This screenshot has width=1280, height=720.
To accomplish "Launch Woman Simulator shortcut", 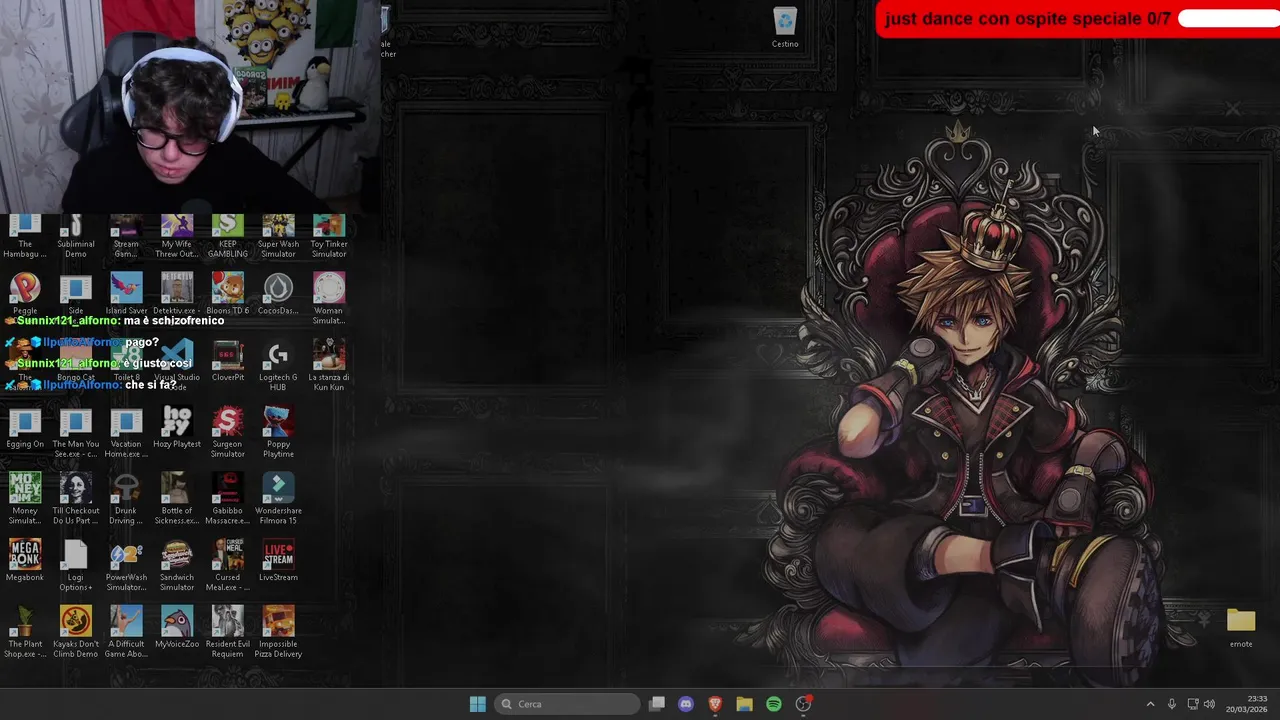I will click(329, 299).
